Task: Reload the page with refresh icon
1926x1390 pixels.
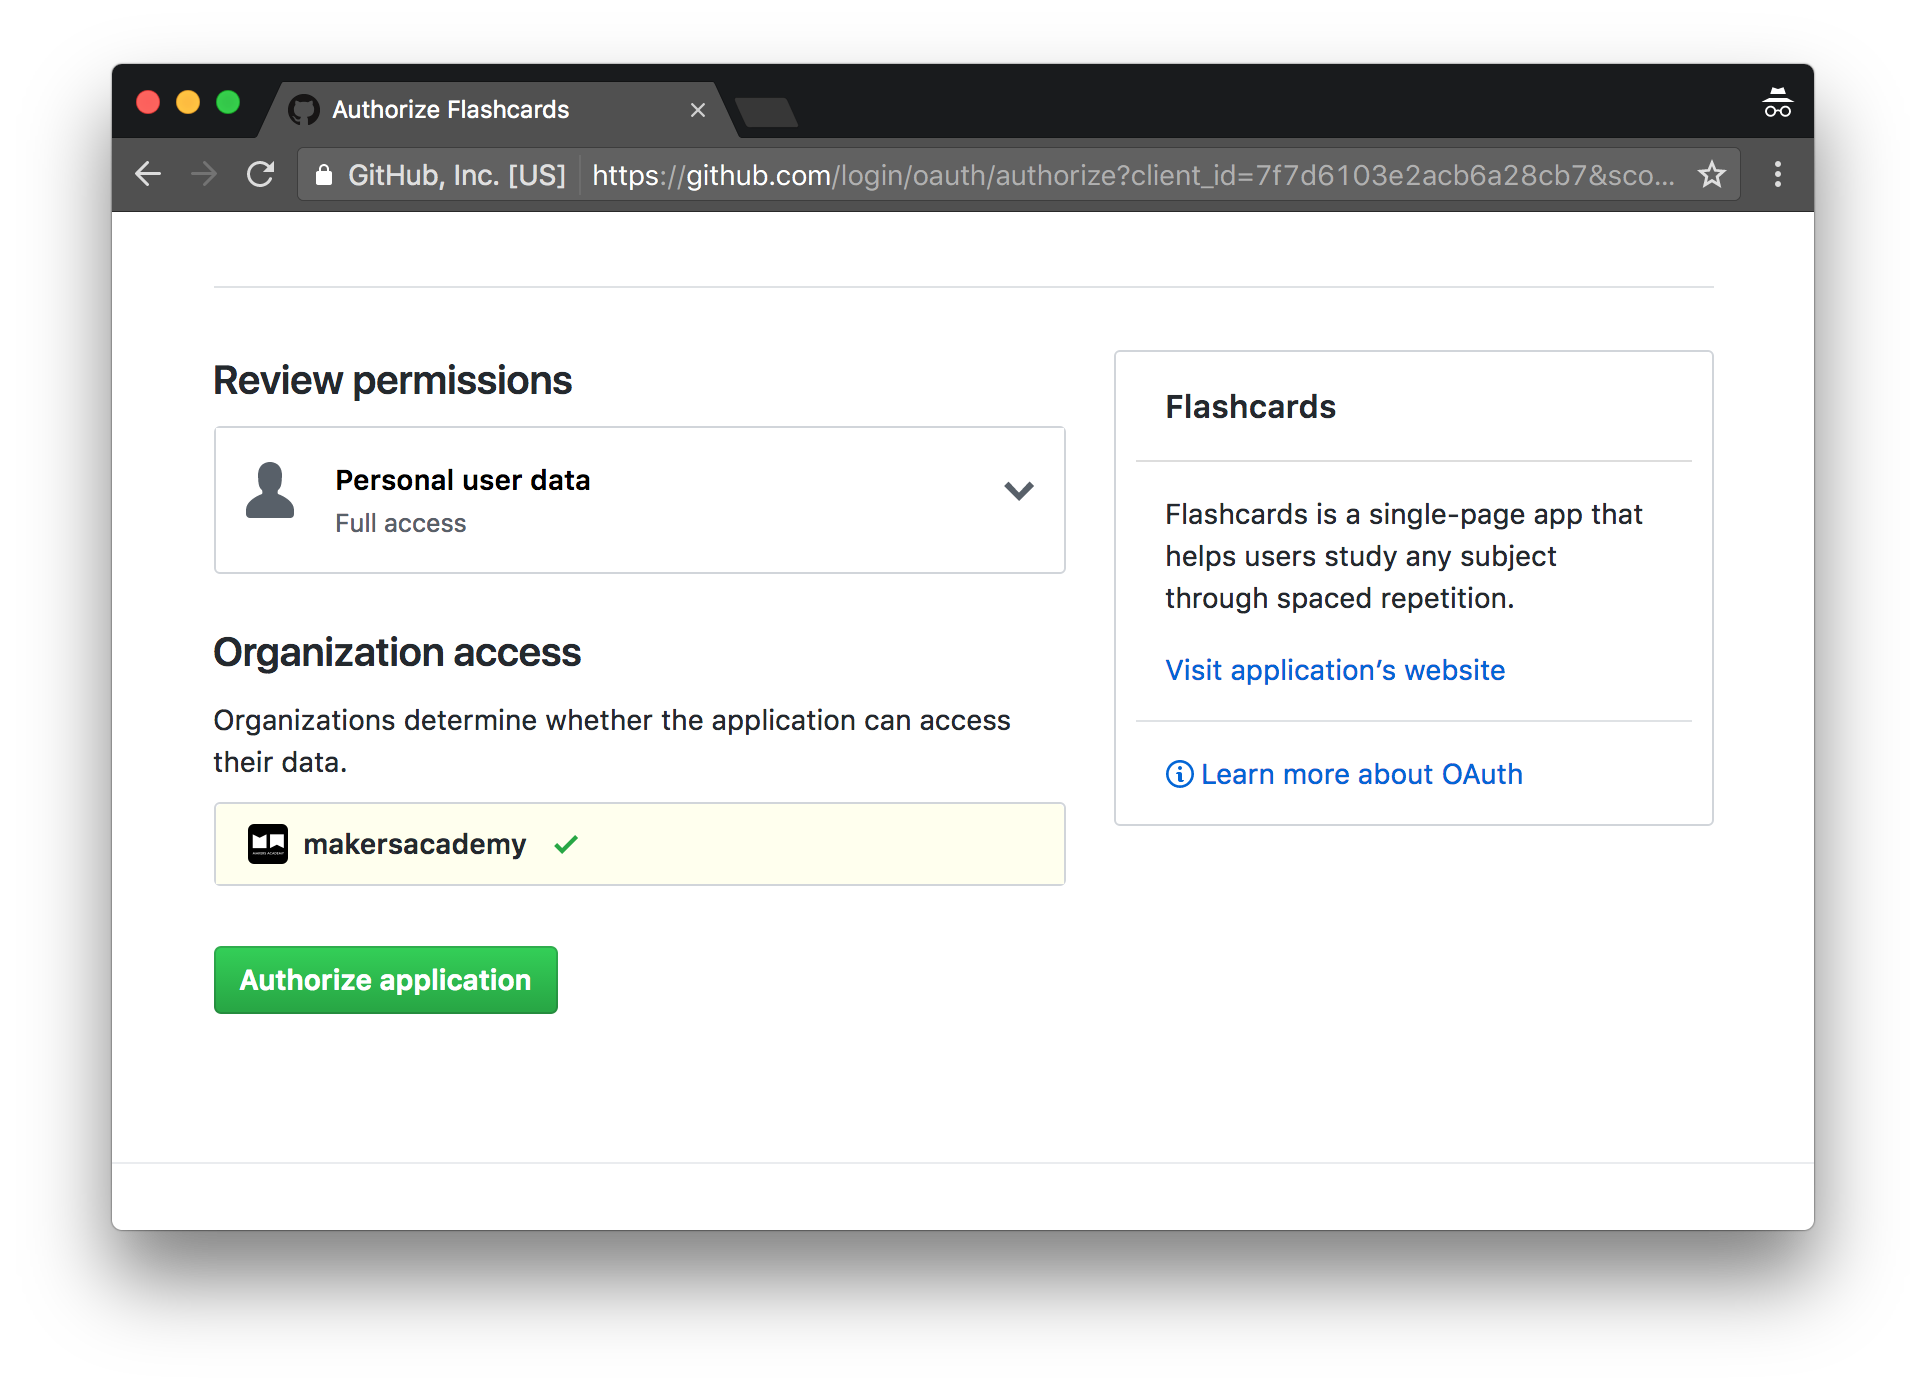Action: tap(260, 174)
